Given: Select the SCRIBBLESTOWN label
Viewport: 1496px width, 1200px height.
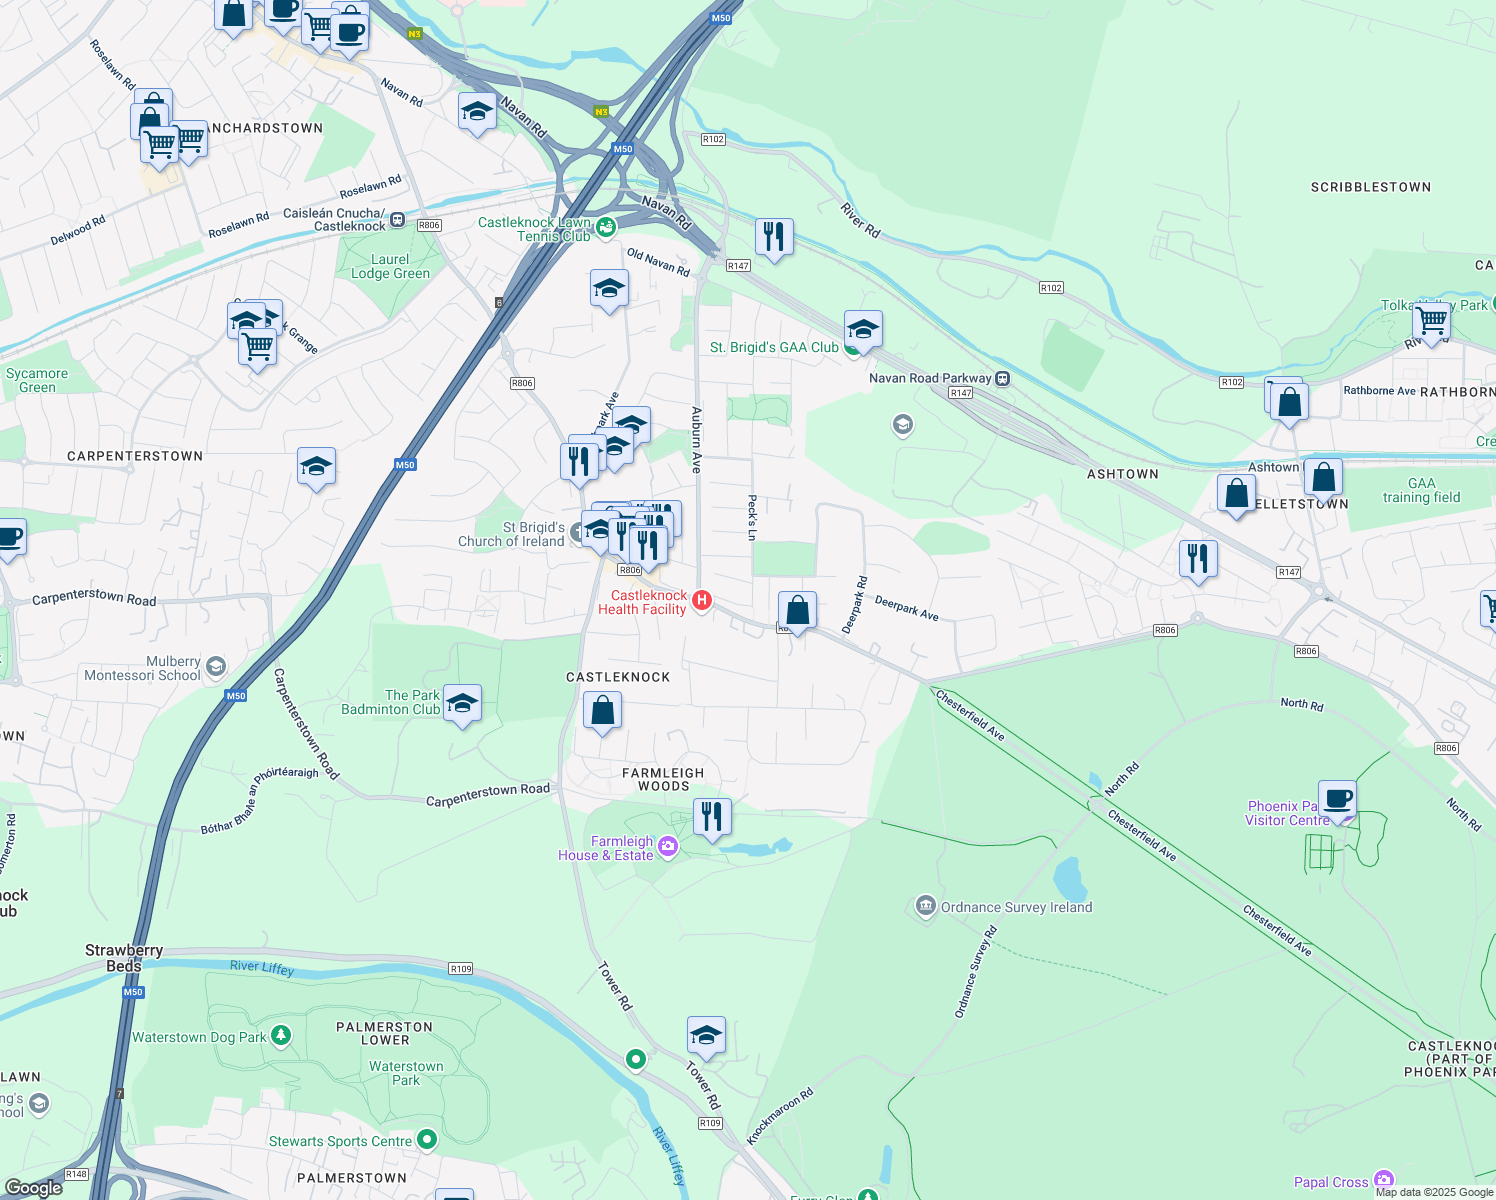Looking at the screenshot, I should coord(1371,187).
